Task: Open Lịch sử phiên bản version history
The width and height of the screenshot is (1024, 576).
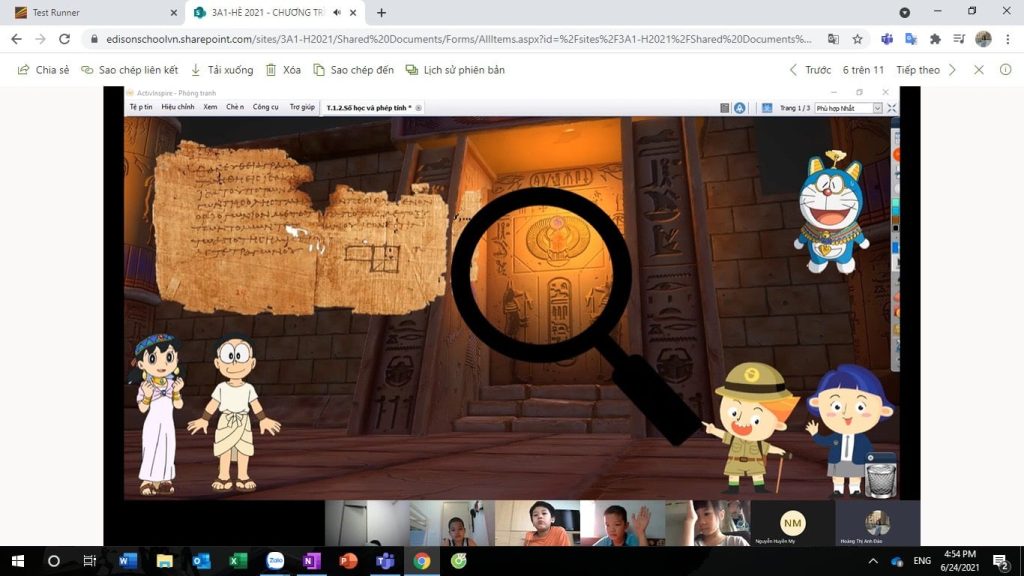Action: coord(455,70)
